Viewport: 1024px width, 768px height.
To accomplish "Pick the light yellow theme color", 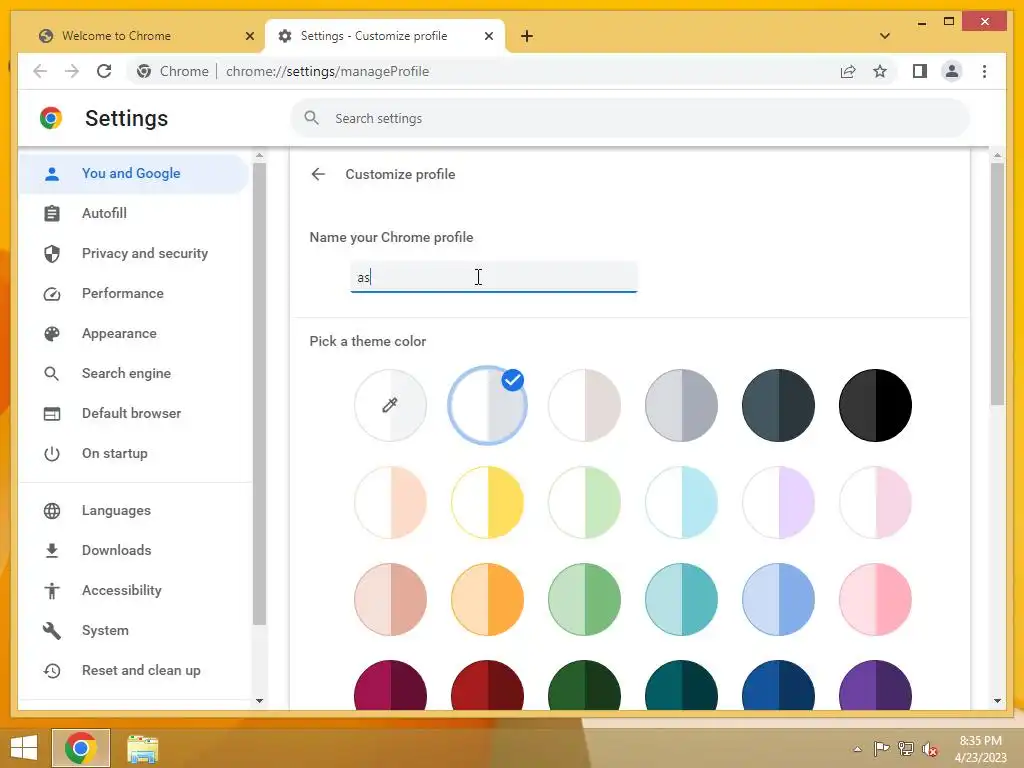I will (487, 502).
